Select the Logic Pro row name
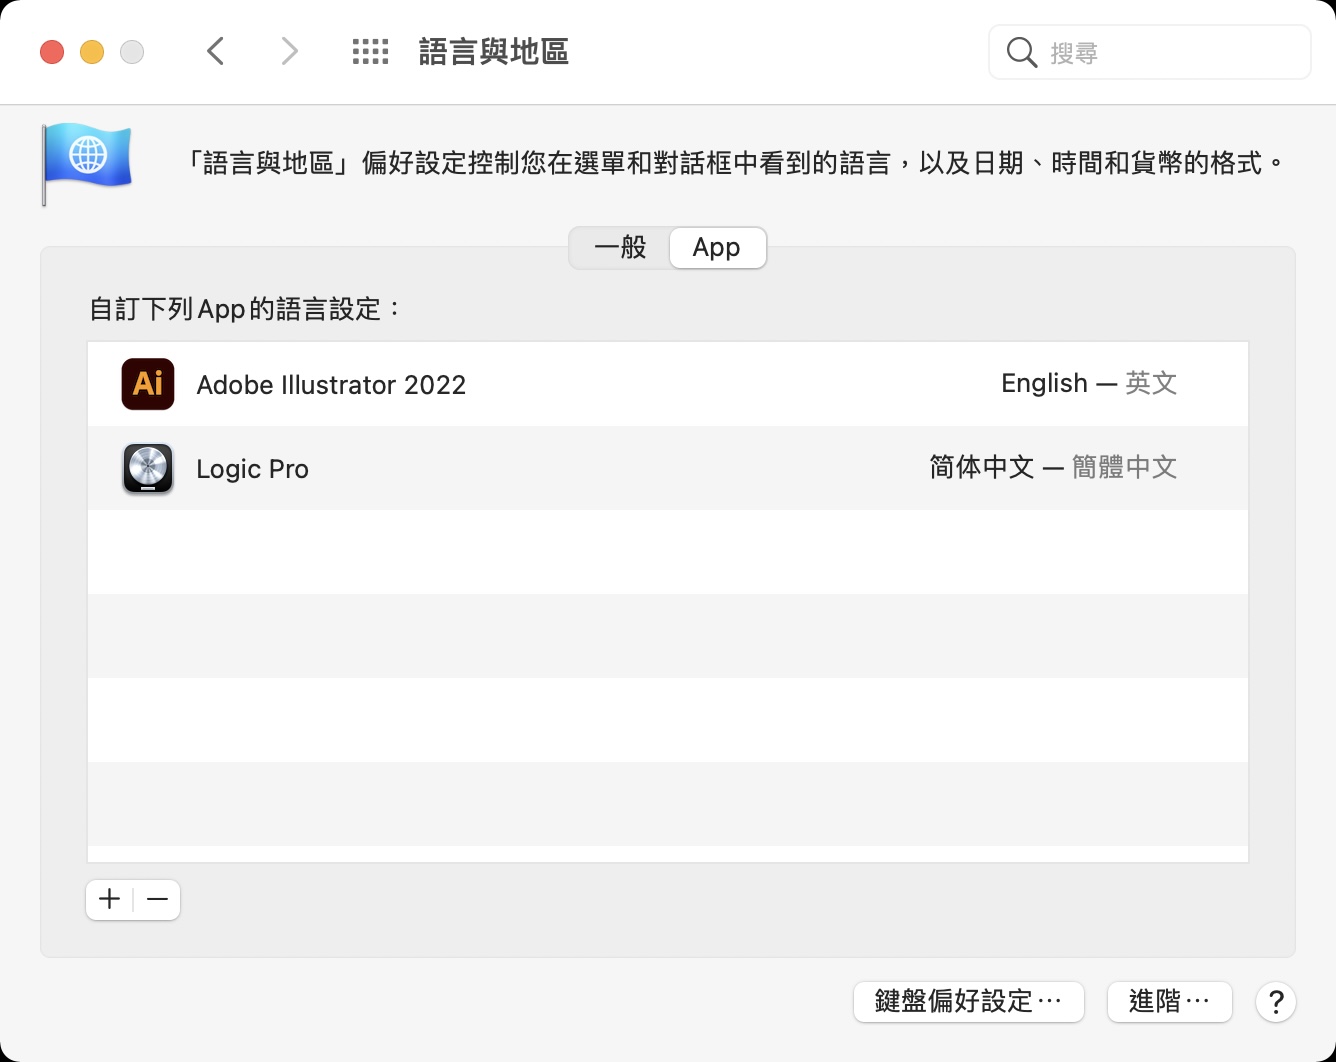1336x1062 pixels. [x=252, y=469]
